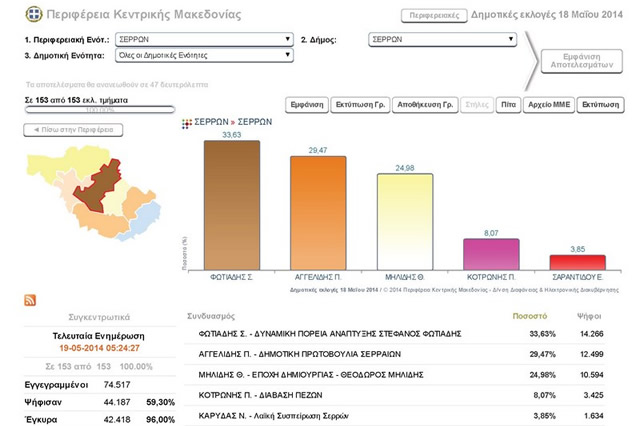The width and height of the screenshot is (640, 426).
Task: Open the Αρχείο ΜΜΕ file
Action: point(549,104)
